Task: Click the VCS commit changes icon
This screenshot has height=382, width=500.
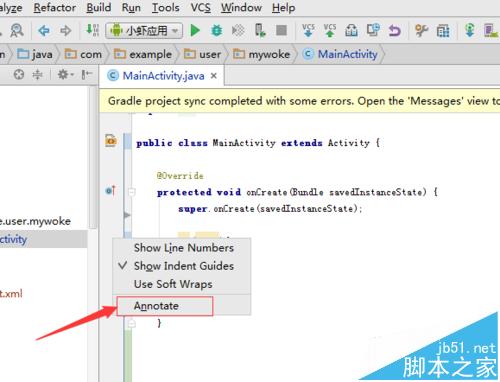Action: click(330, 30)
